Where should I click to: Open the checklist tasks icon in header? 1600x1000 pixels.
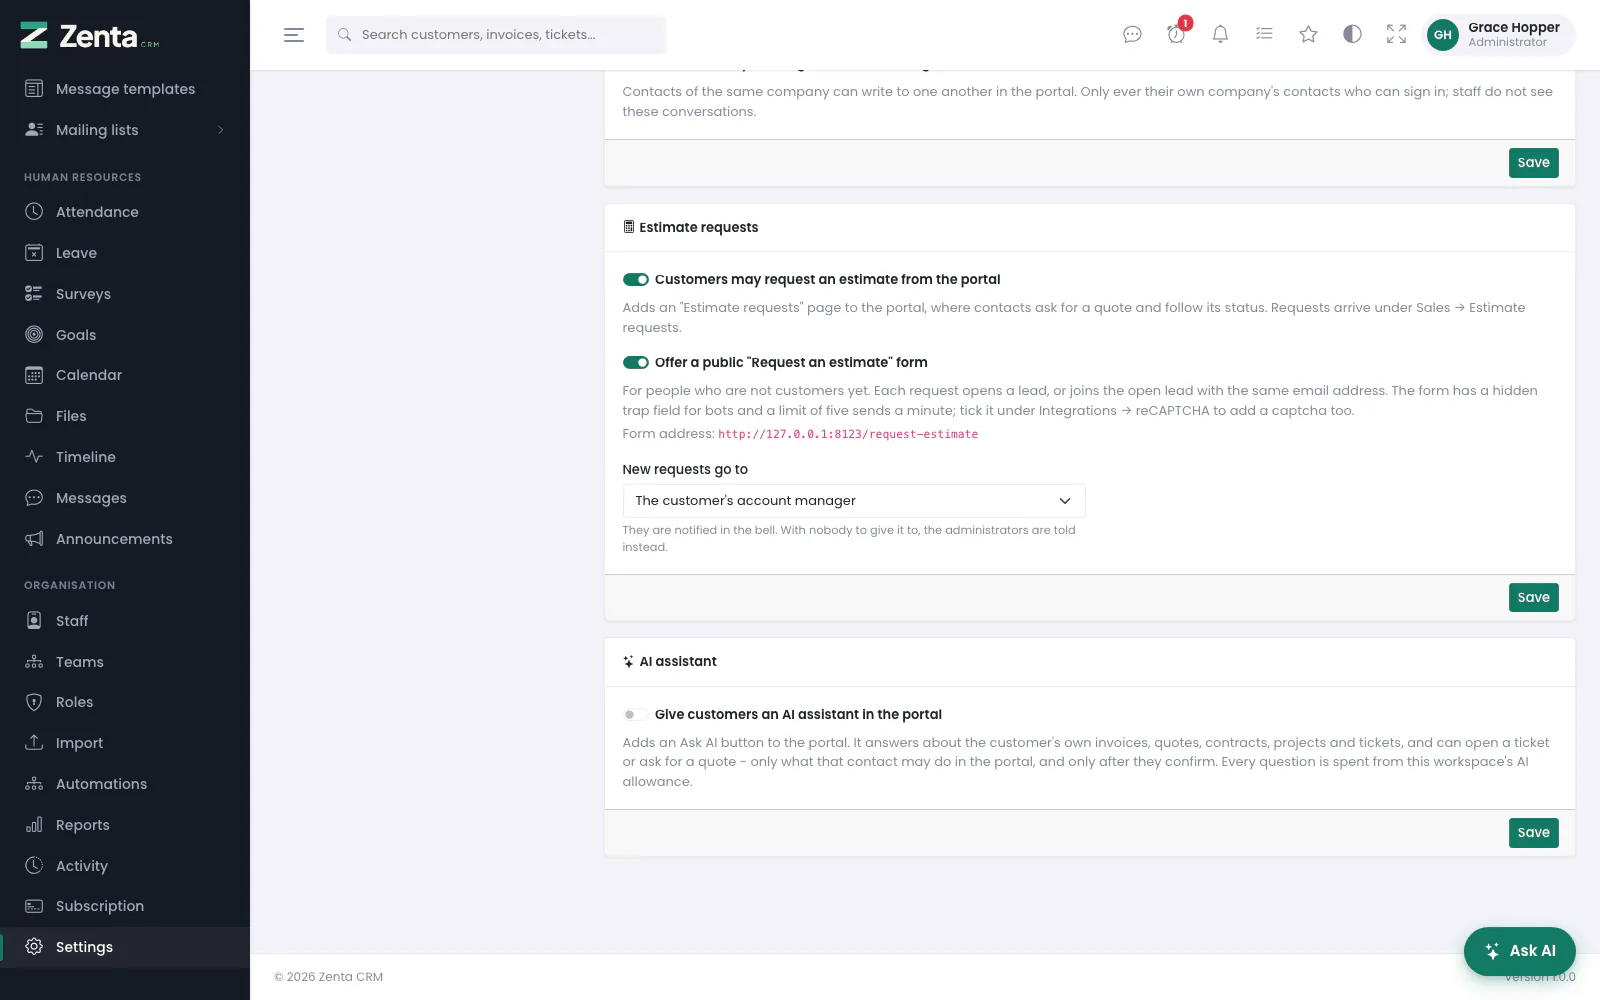tap(1264, 35)
